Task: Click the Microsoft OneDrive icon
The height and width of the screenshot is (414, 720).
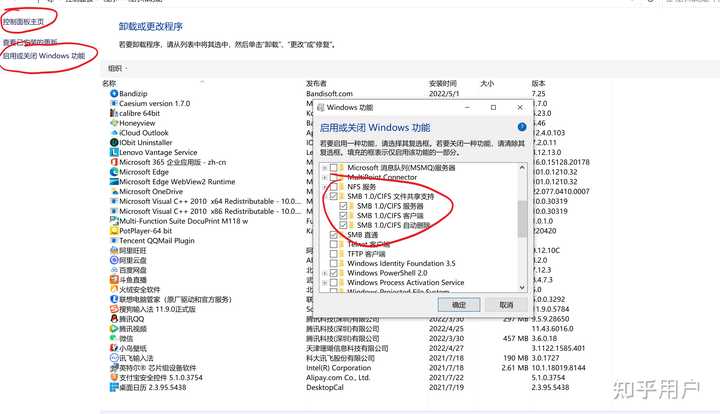Action: coord(114,191)
